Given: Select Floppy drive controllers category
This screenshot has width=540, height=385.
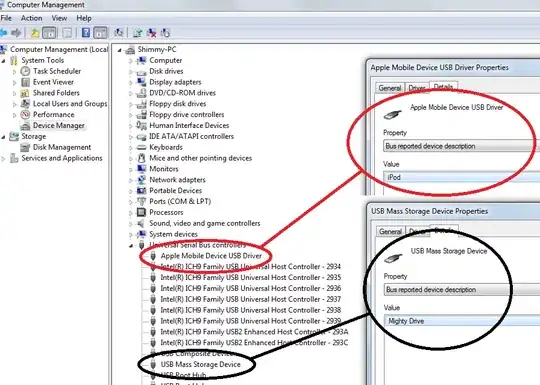Looking at the screenshot, I should [187, 115].
